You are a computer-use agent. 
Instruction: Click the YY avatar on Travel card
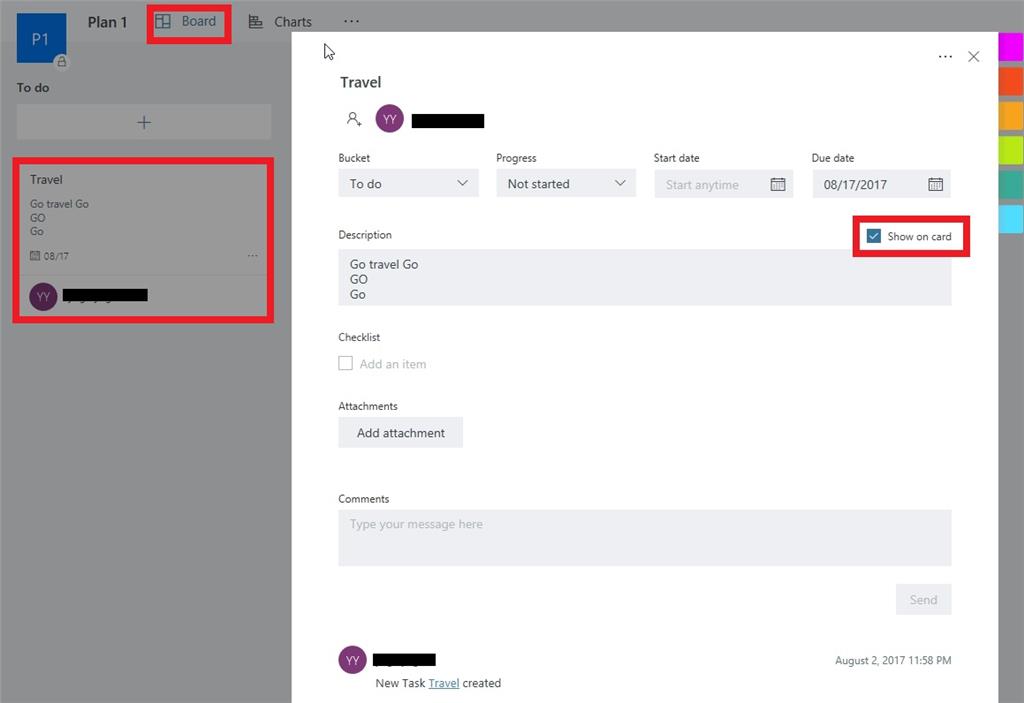[43, 296]
